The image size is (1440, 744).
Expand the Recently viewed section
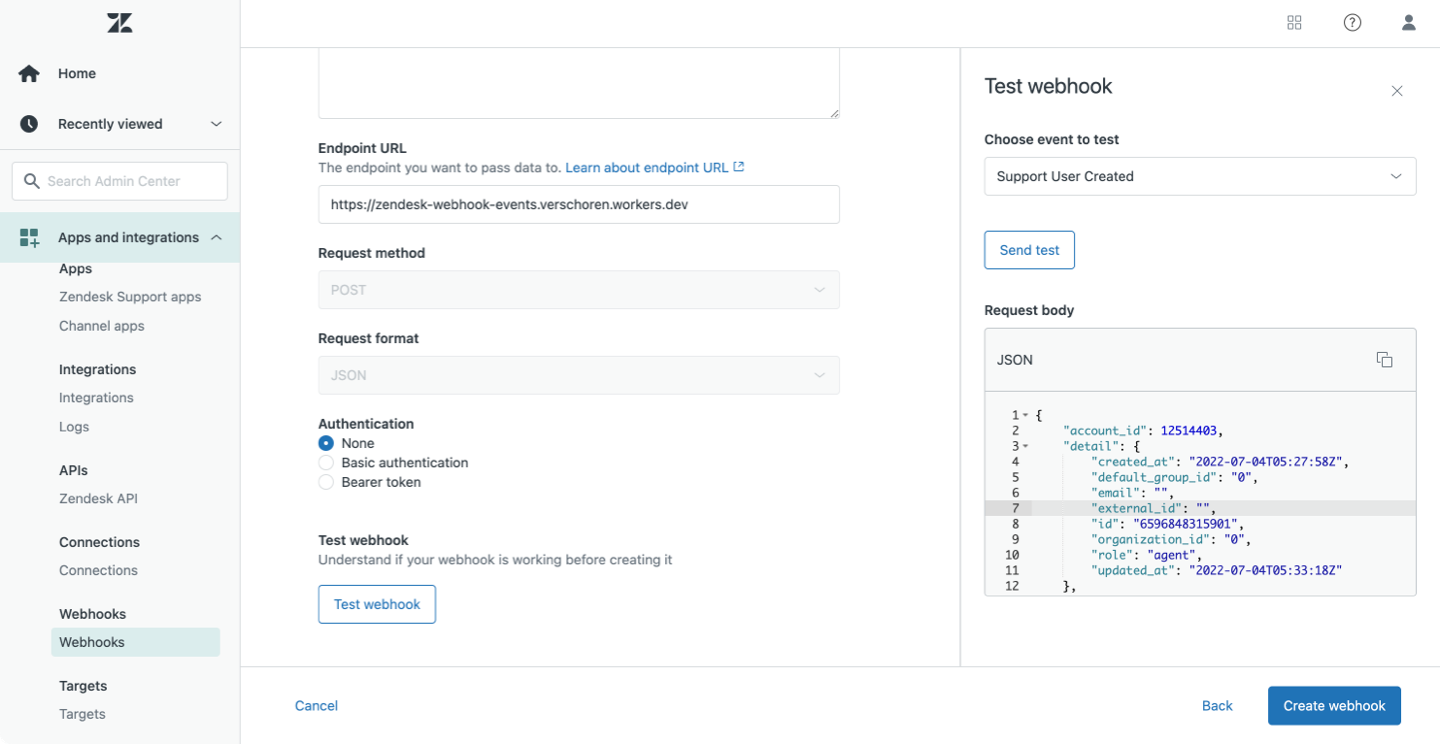(x=216, y=124)
